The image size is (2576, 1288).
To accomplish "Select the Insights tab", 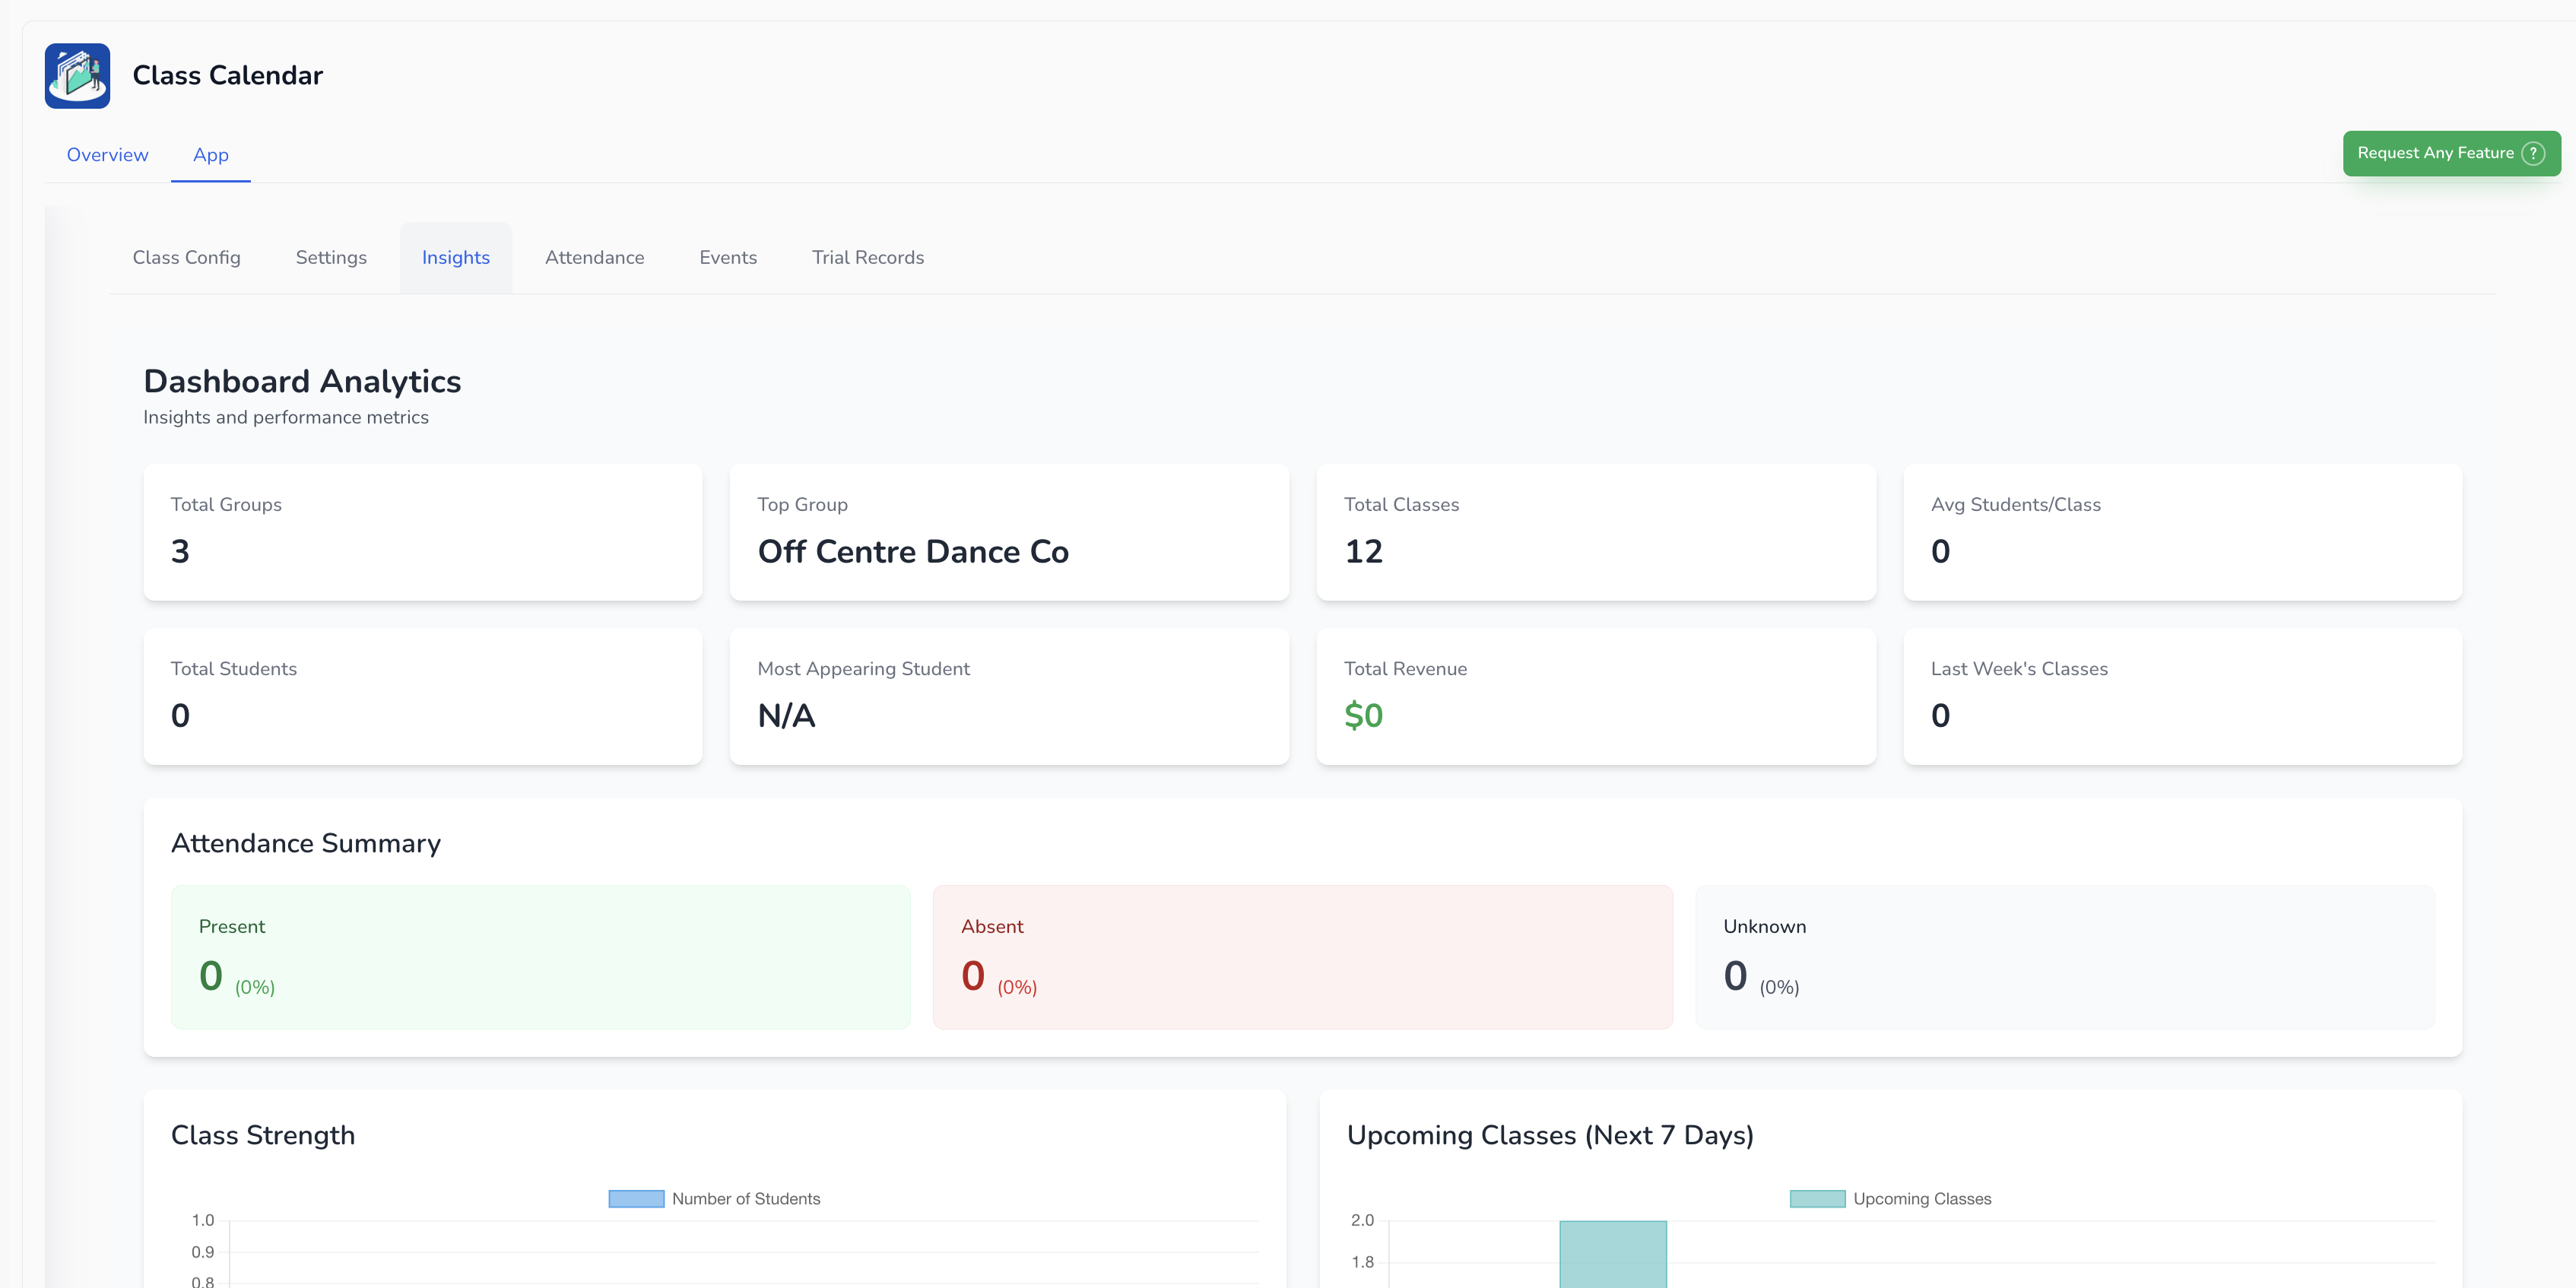I will tap(456, 258).
